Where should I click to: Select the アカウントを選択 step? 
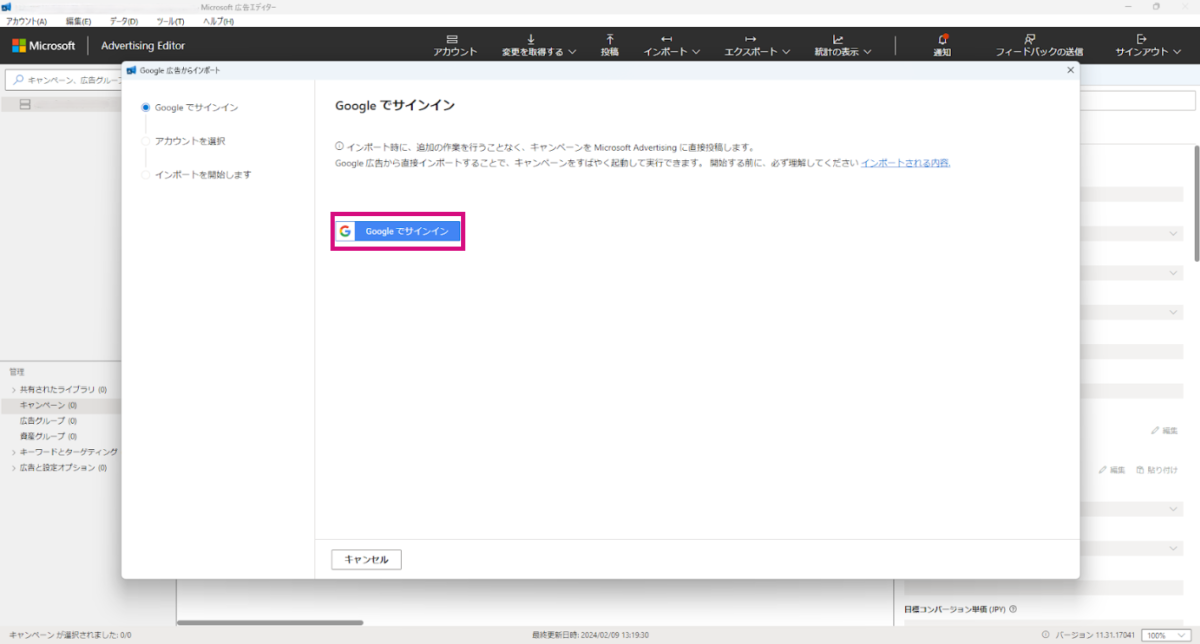190,141
